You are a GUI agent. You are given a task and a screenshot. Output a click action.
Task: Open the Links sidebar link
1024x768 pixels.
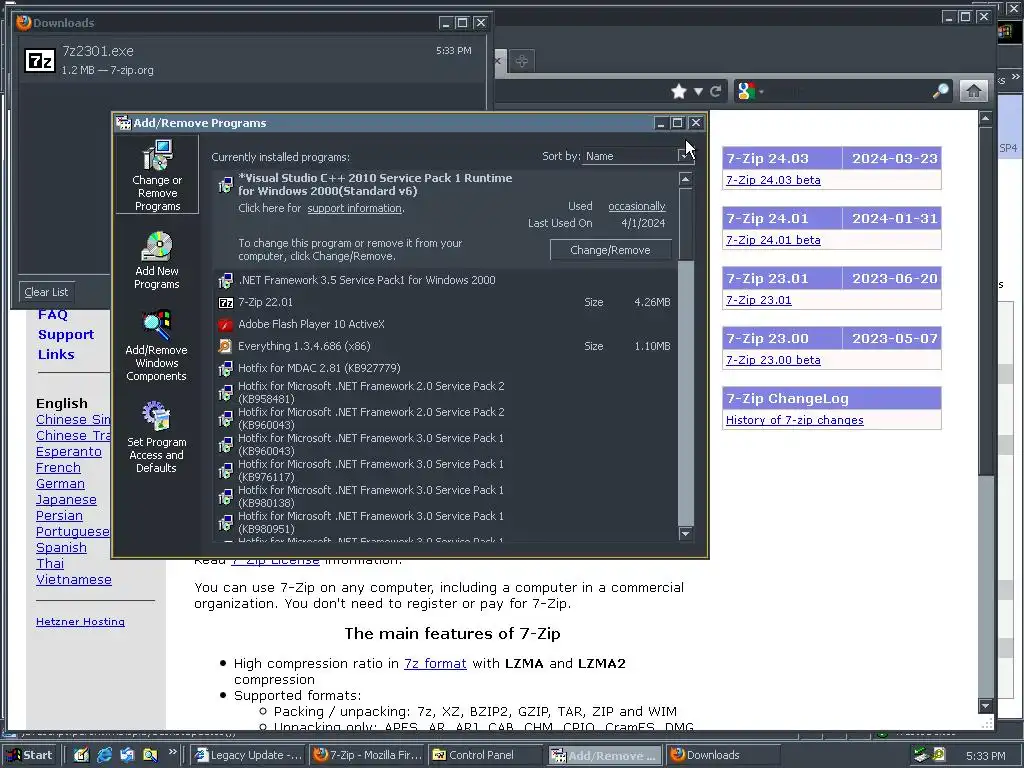click(56, 355)
